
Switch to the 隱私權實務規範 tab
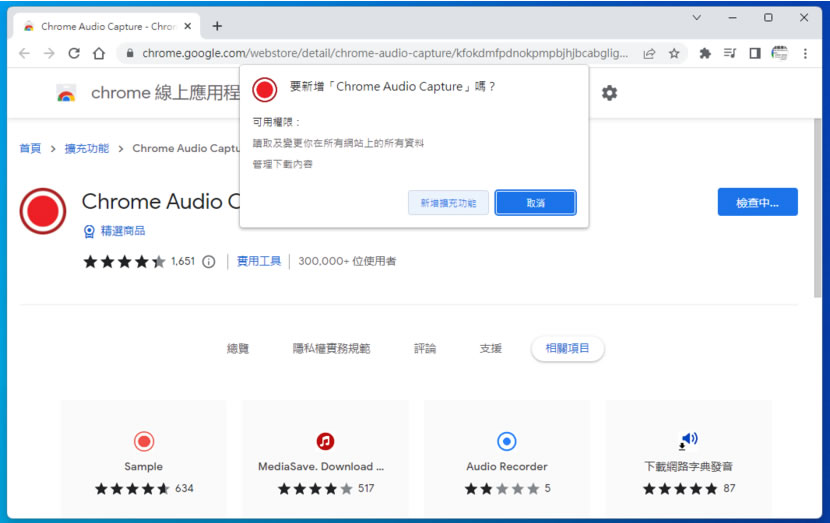point(331,348)
